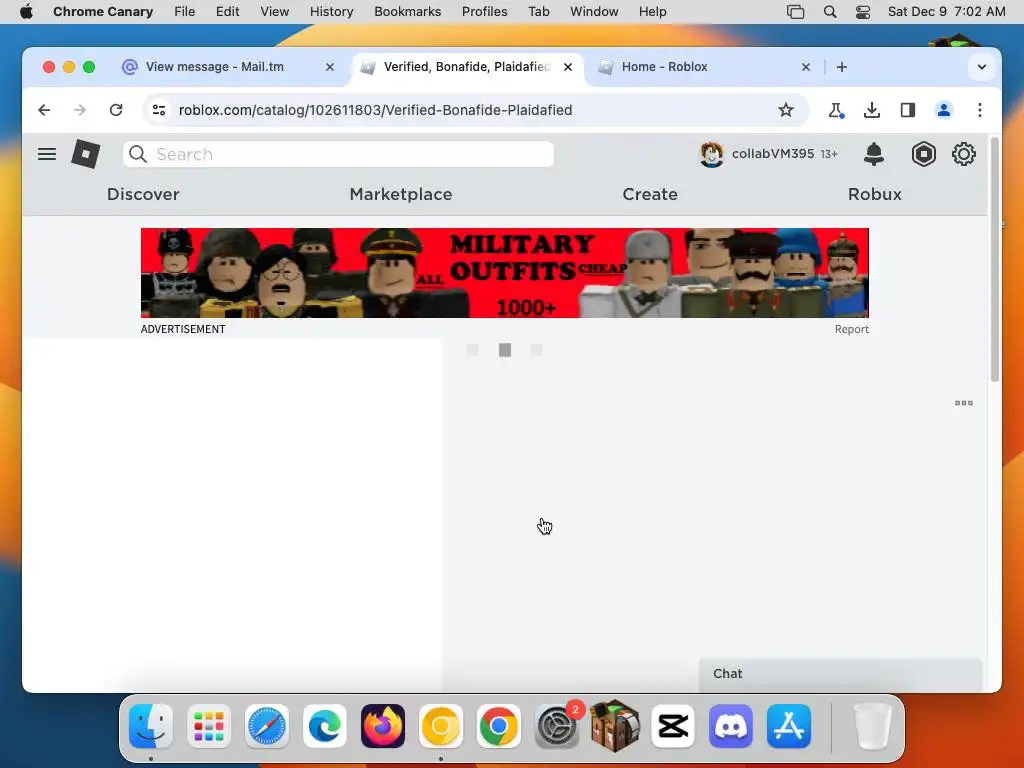The height and width of the screenshot is (768, 1024).
Task: Focus the Roblox Search field
Action: 338,154
